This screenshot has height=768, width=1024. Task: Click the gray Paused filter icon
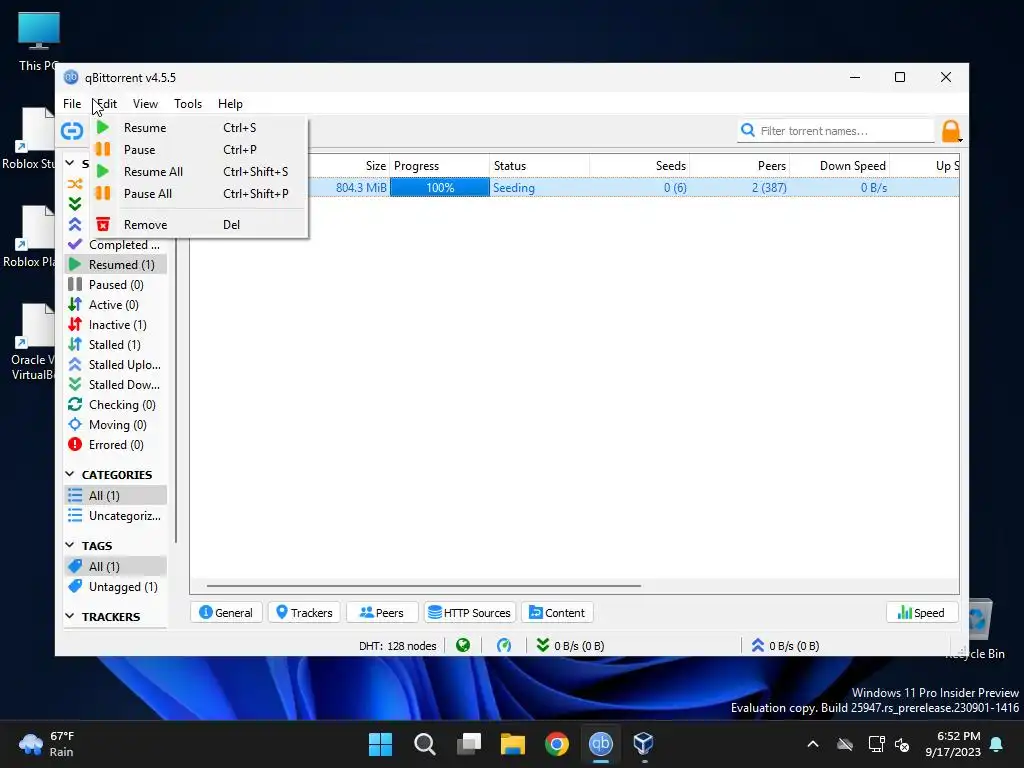(75, 285)
